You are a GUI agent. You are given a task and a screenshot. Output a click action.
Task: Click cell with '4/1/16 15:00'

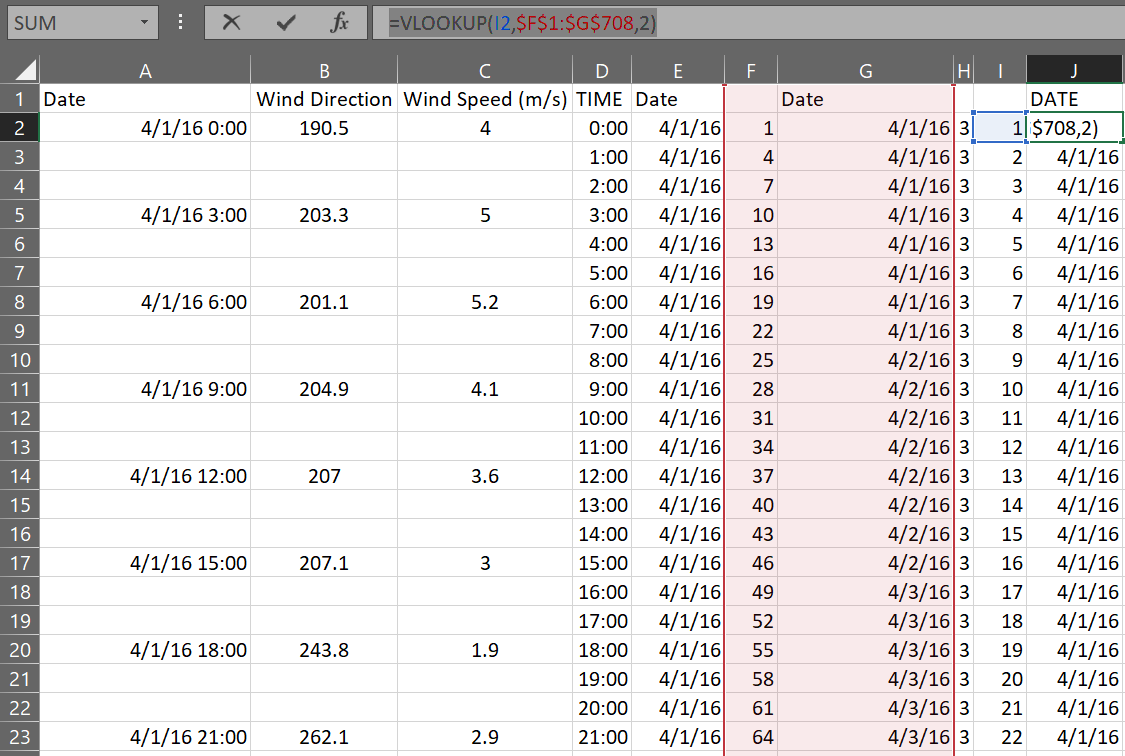coord(145,563)
